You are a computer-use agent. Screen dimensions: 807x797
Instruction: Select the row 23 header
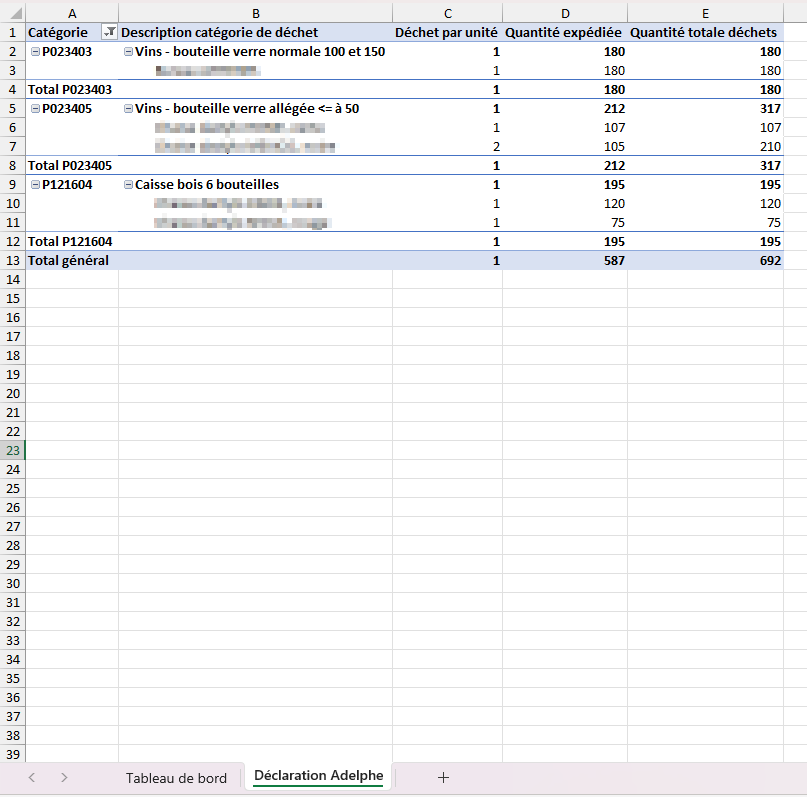click(x=12, y=451)
